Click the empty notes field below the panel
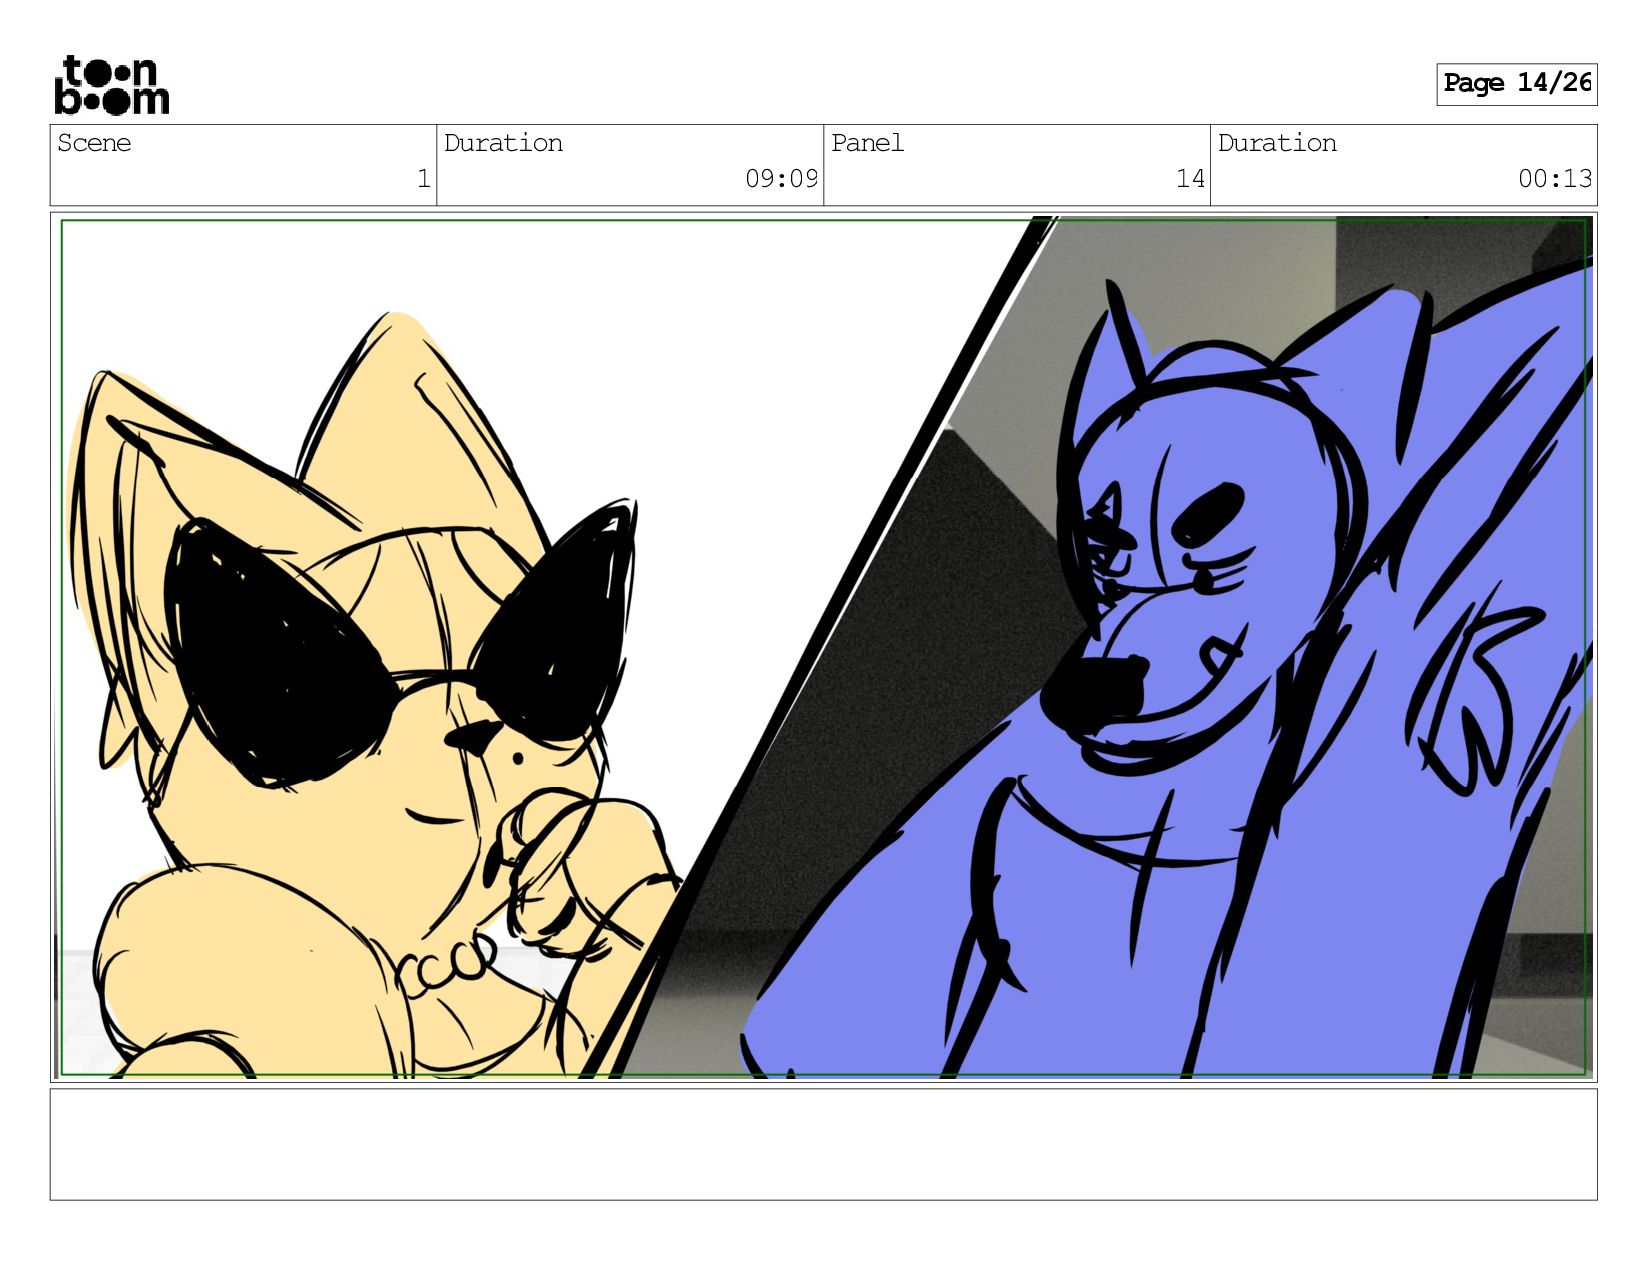 point(823,1144)
